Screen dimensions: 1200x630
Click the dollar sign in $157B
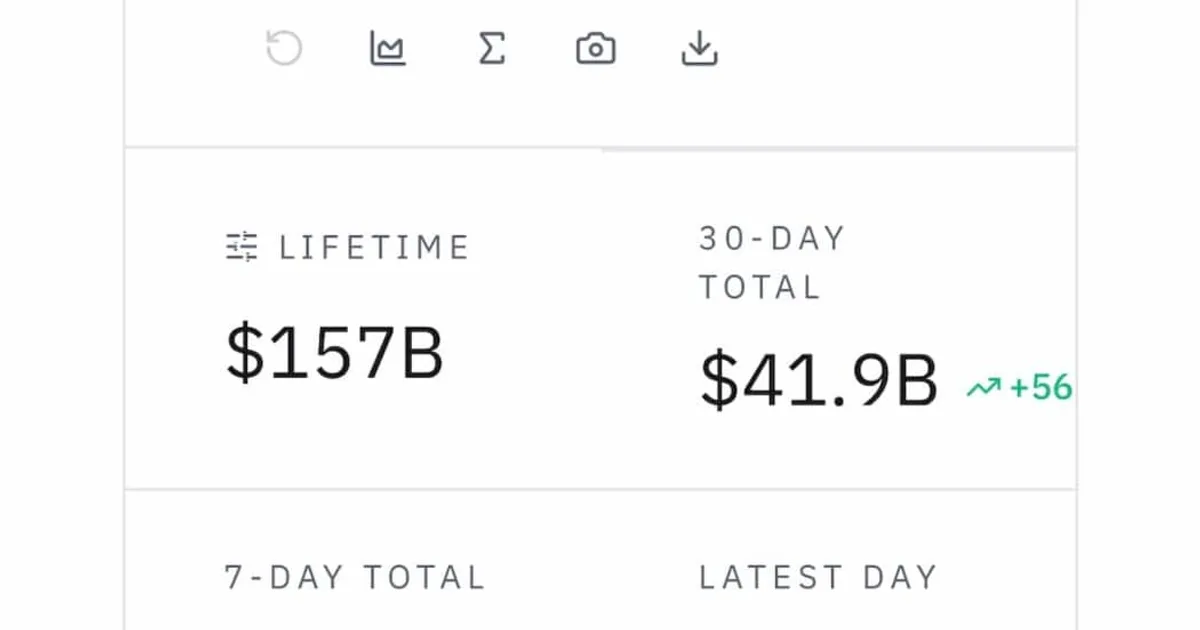coord(244,352)
